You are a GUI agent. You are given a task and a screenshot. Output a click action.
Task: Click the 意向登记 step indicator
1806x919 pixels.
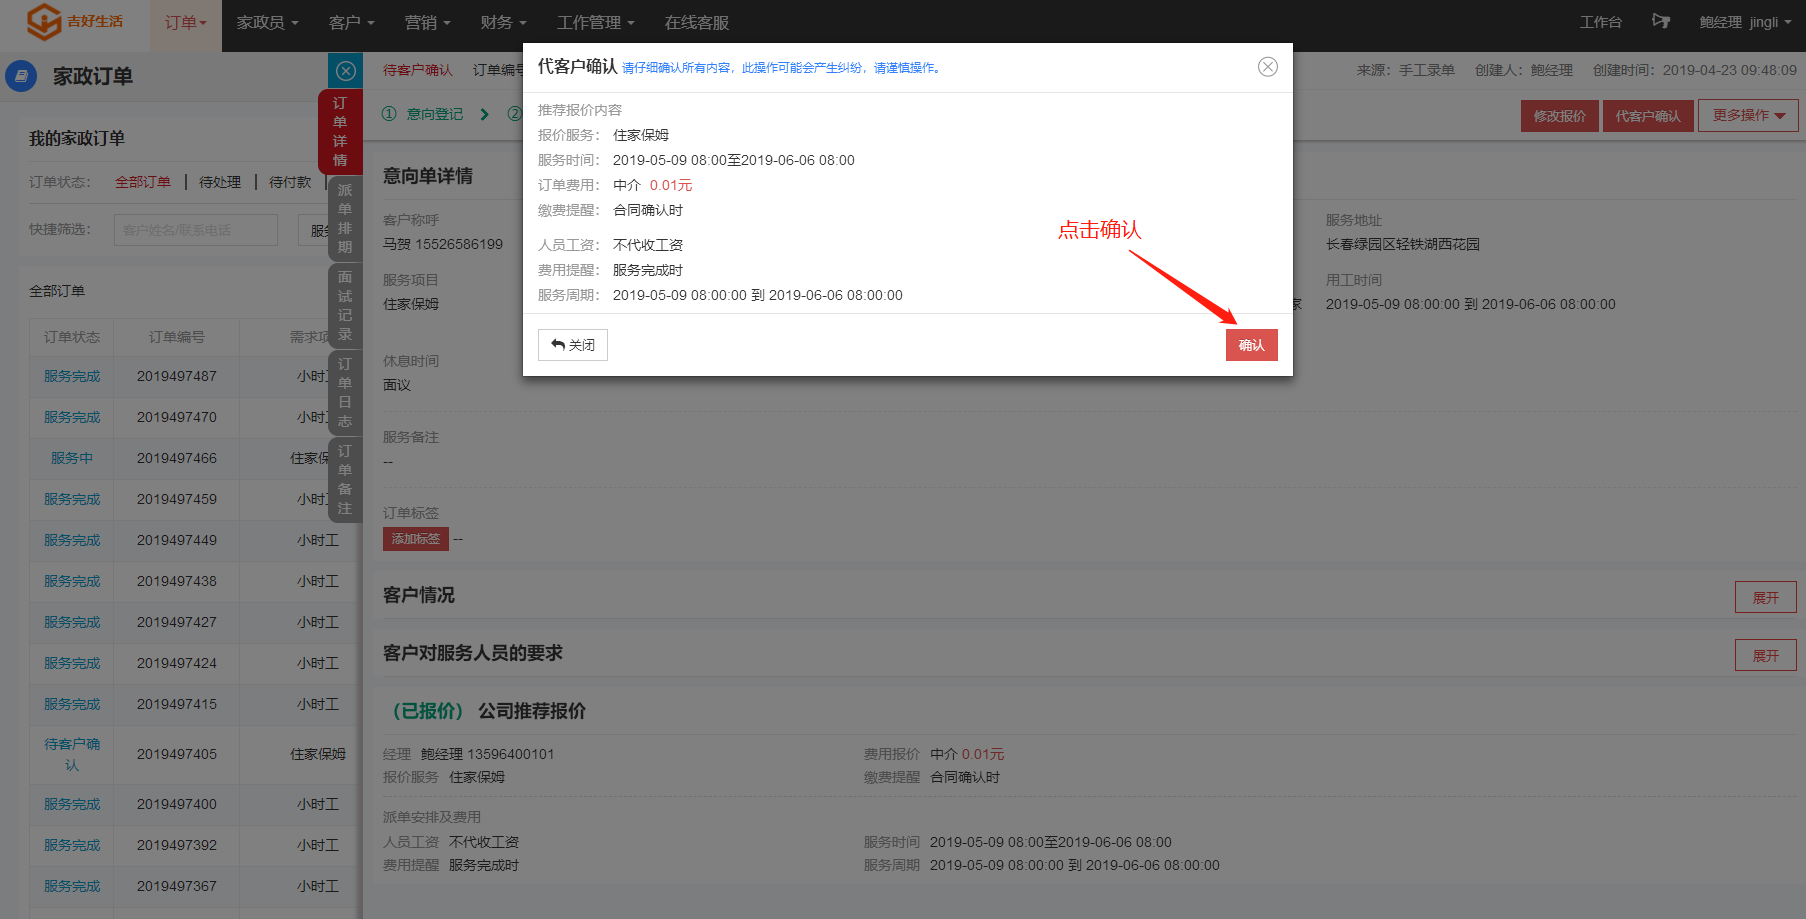423,114
